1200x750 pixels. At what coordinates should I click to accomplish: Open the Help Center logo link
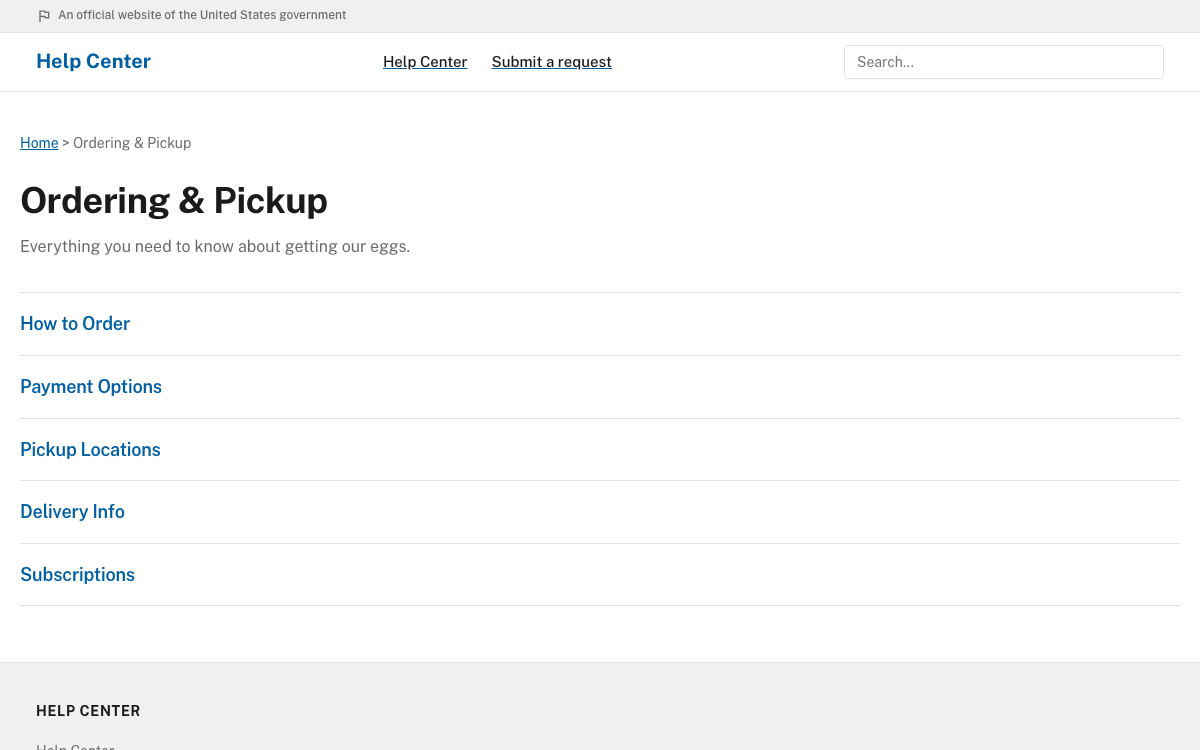click(93, 61)
